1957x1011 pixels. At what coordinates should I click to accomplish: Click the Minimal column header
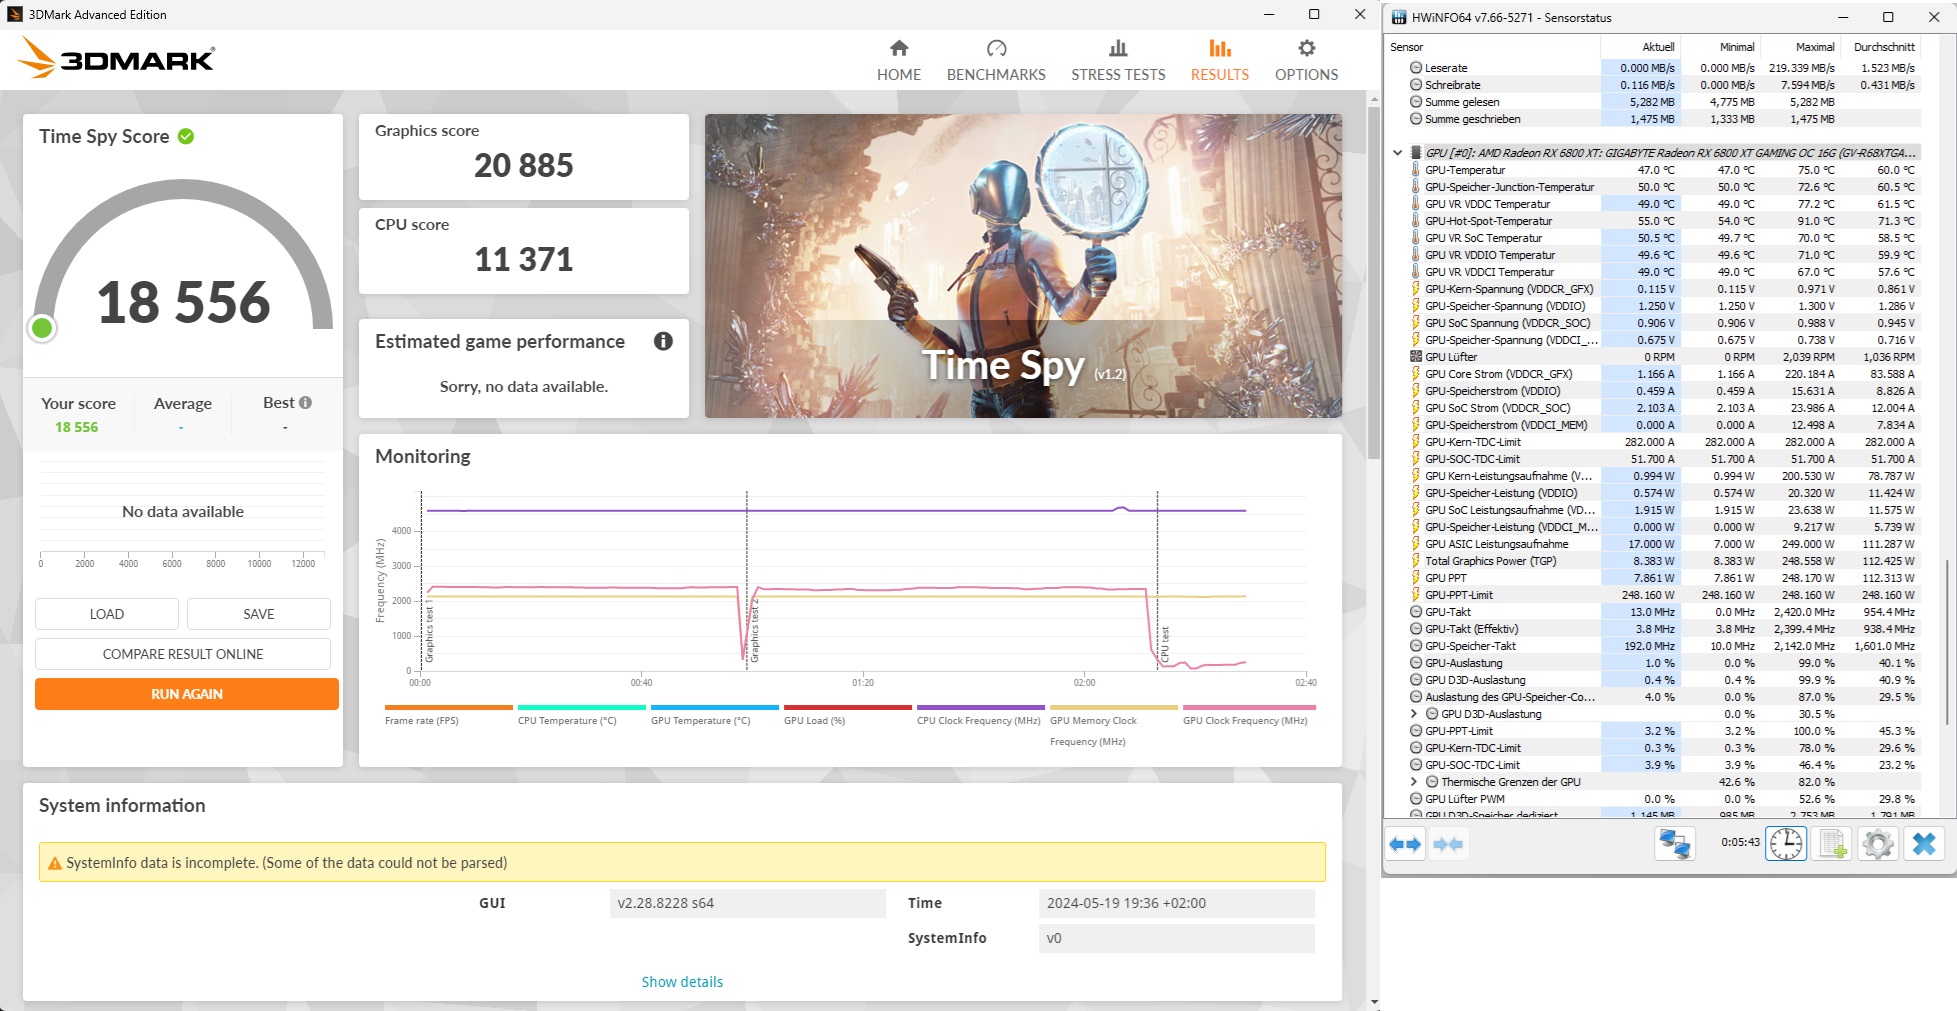pos(1720,47)
